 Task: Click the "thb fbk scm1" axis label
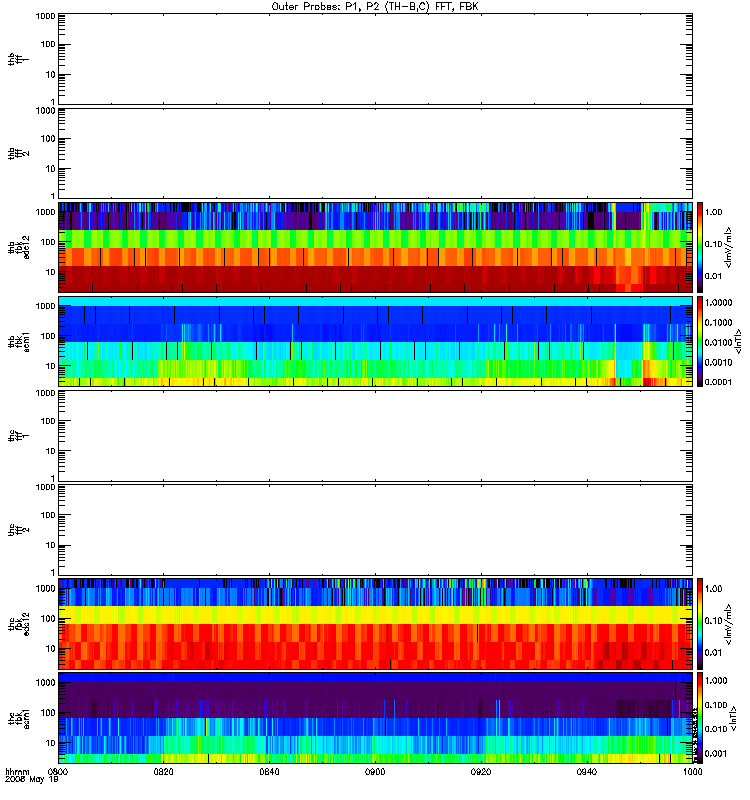(x=18, y=341)
